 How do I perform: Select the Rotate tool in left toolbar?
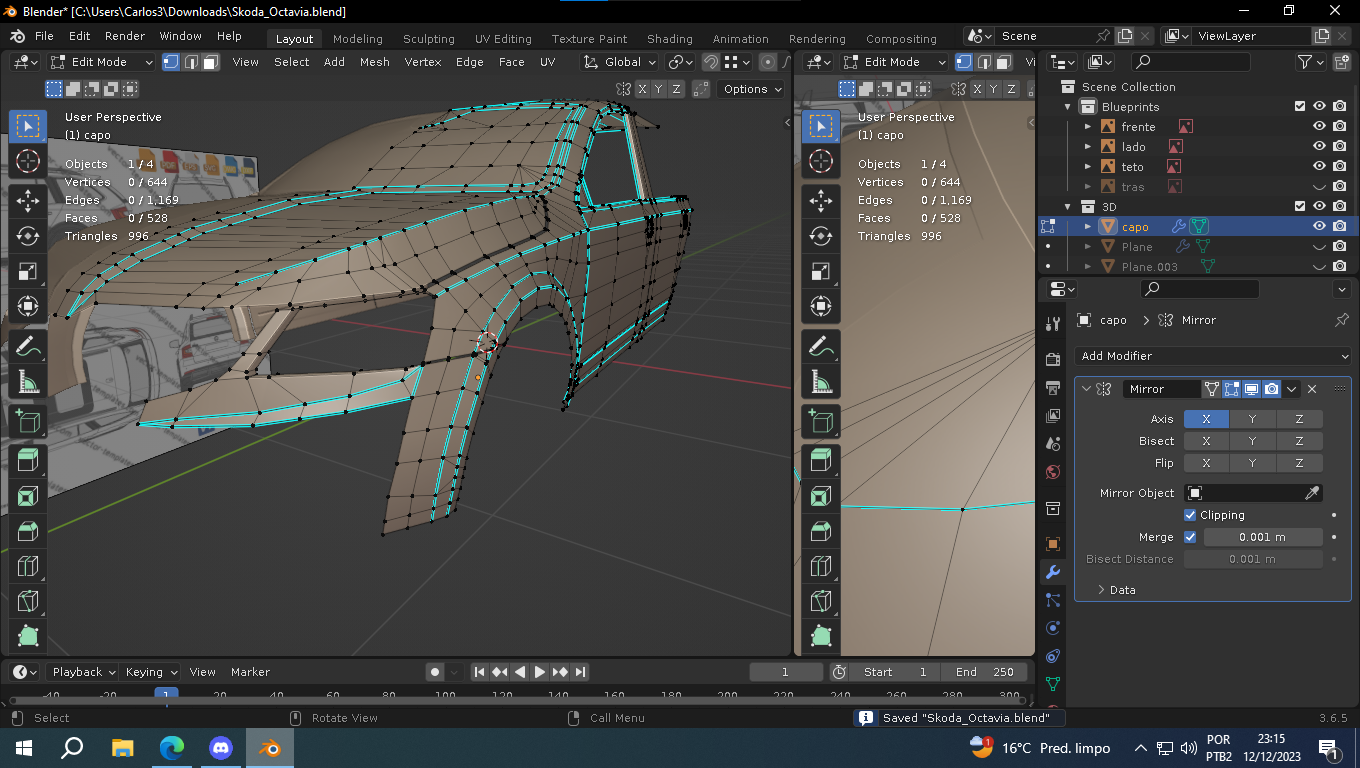[28, 236]
